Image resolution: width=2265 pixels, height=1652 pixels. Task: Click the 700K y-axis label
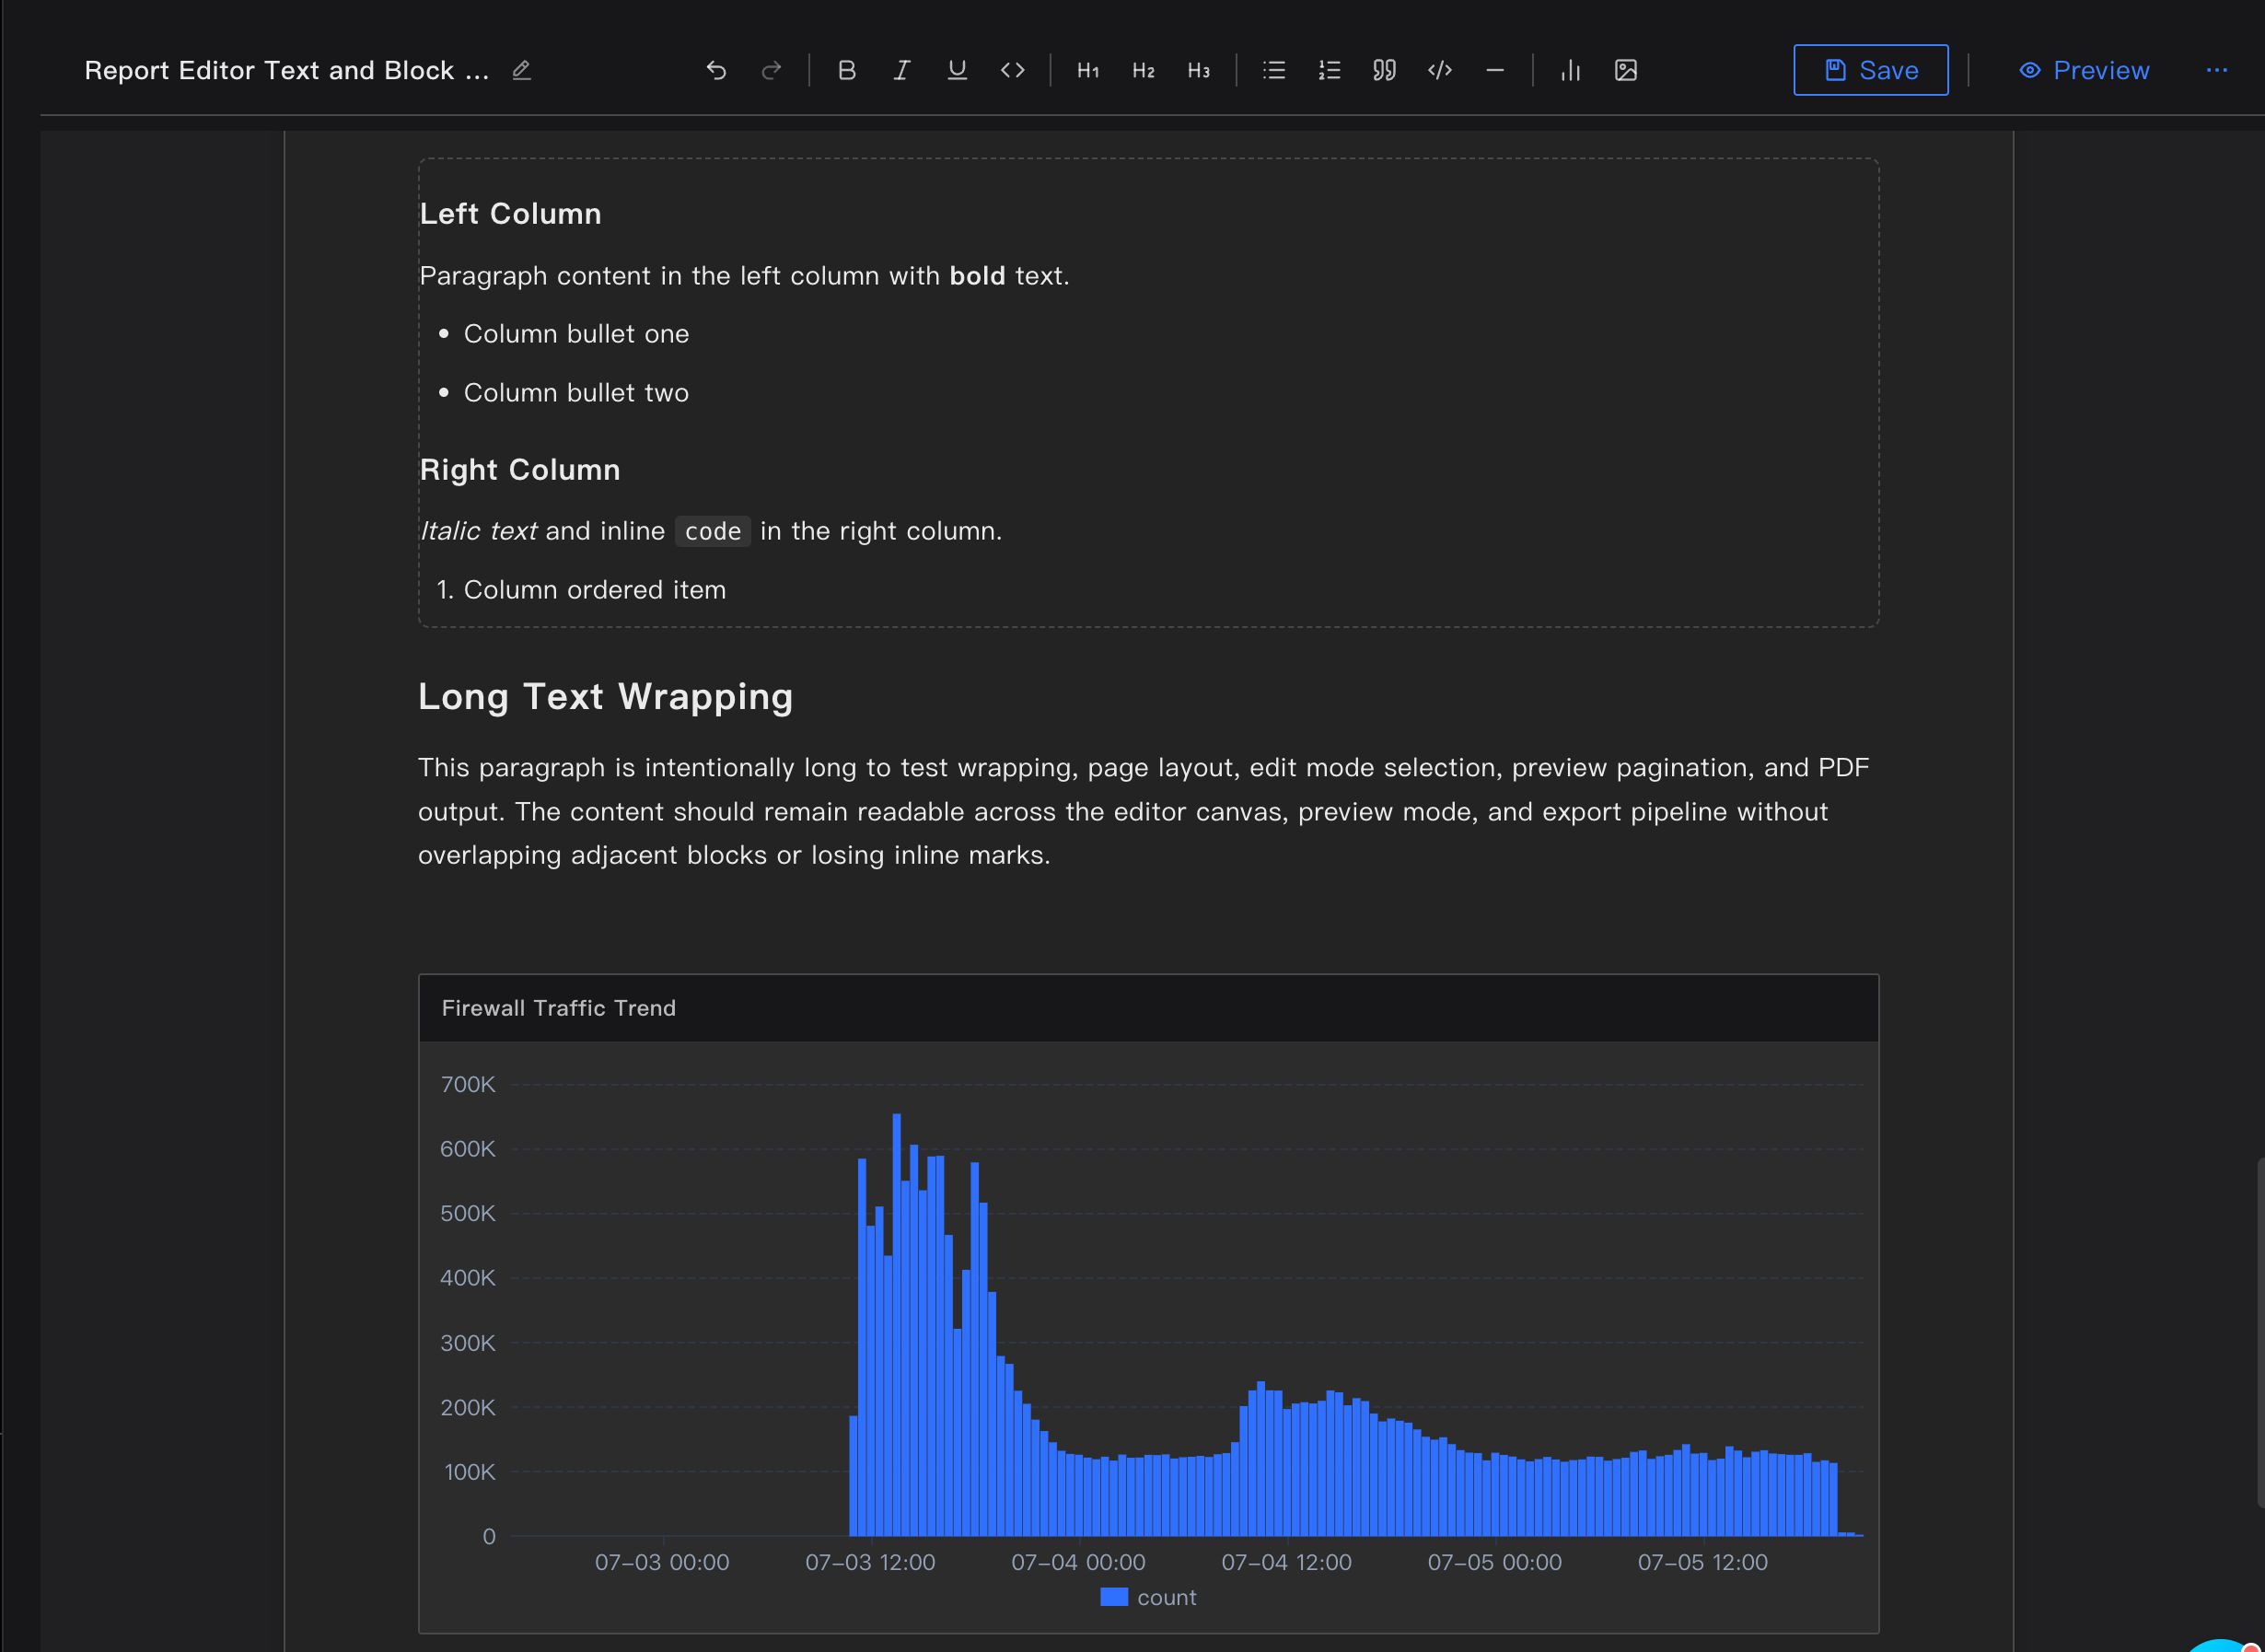point(468,1084)
